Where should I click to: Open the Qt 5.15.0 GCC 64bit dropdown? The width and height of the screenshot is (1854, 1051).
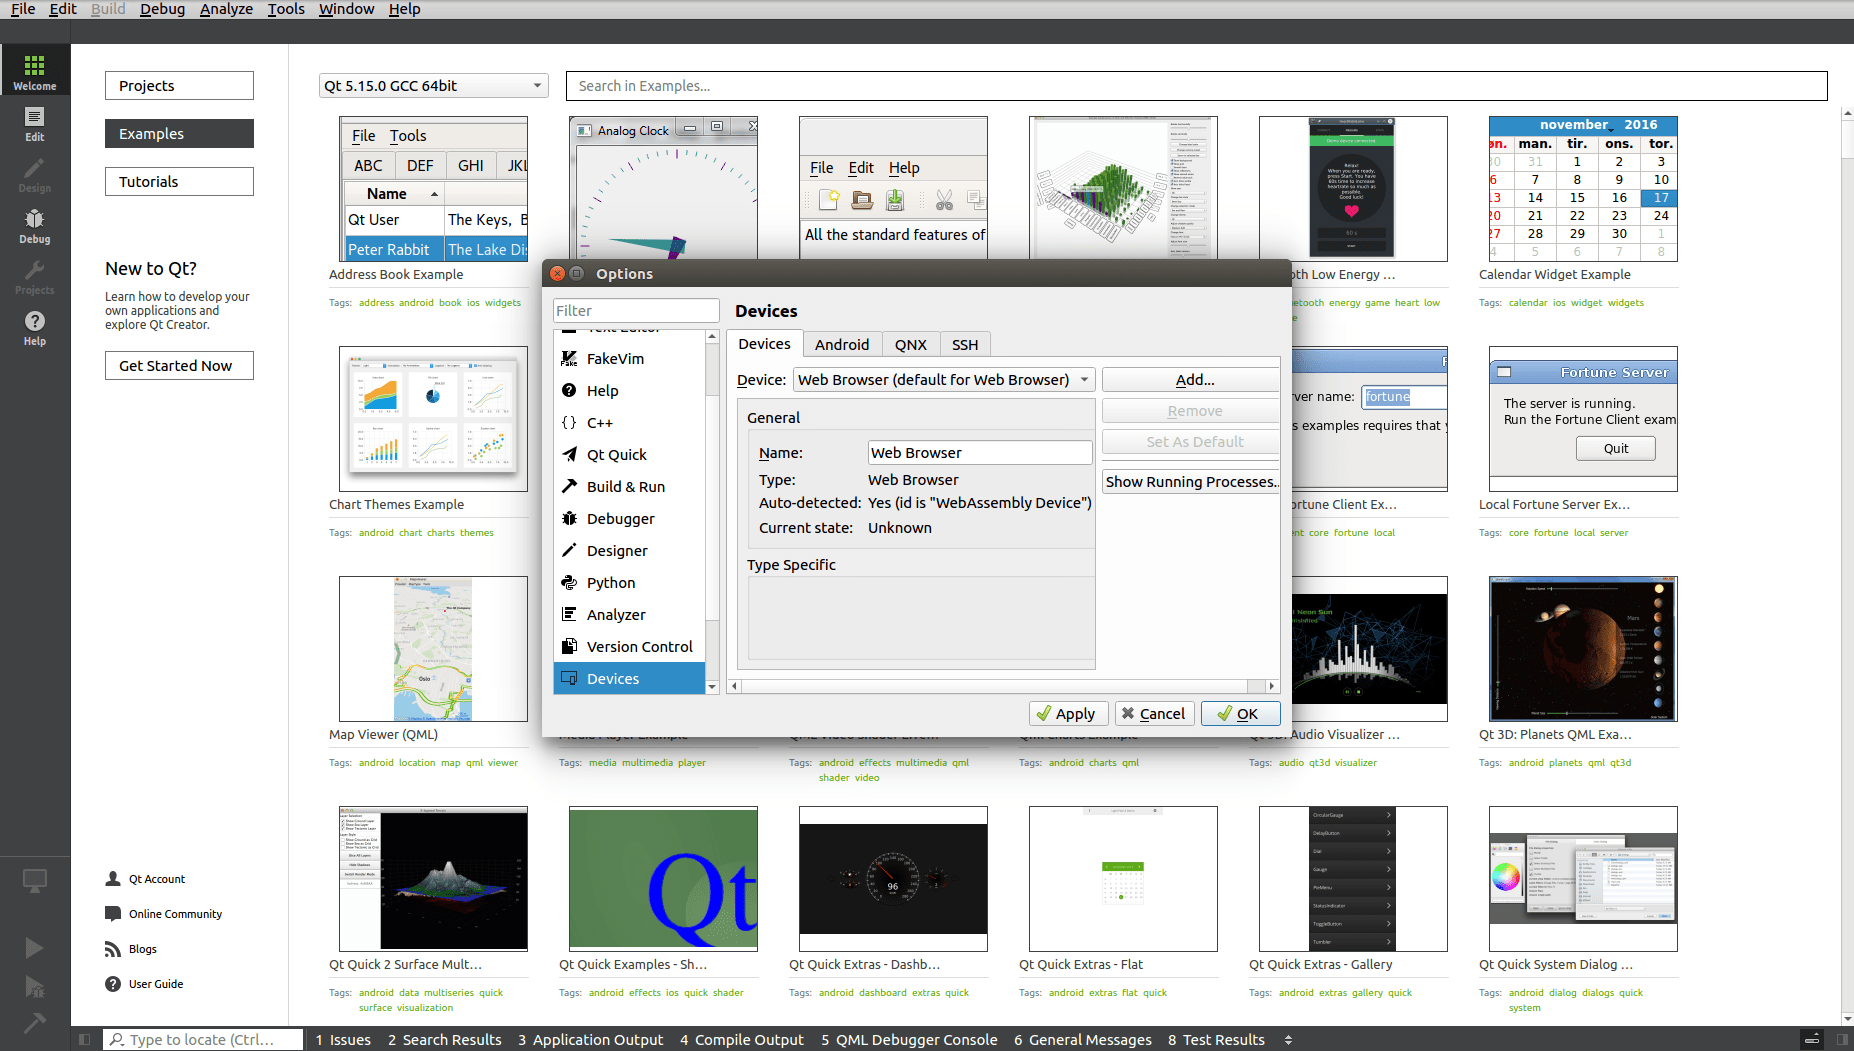(x=434, y=86)
